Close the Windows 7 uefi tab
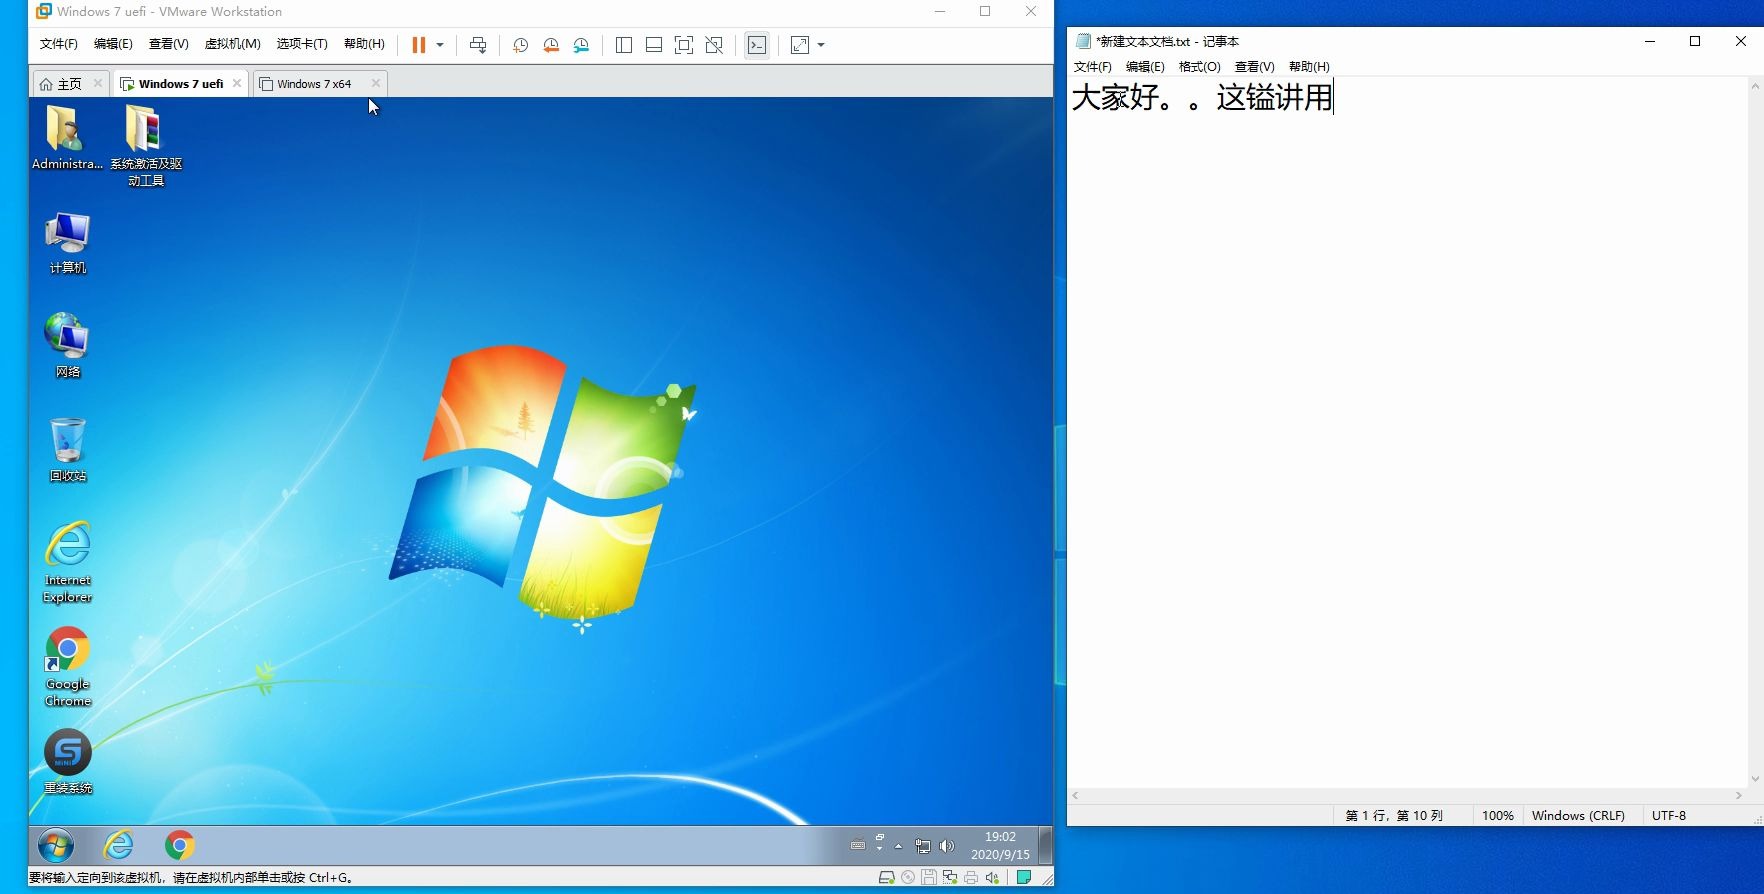The height and width of the screenshot is (894, 1764). (x=237, y=83)
